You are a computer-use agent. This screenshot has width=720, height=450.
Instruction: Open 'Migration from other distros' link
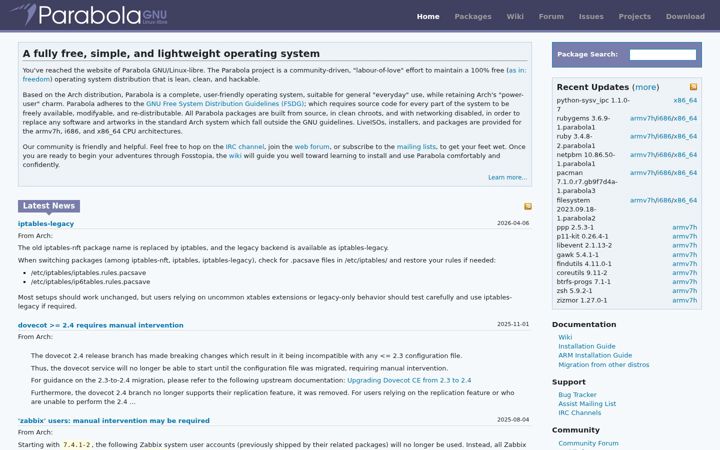tap(604, 365)
